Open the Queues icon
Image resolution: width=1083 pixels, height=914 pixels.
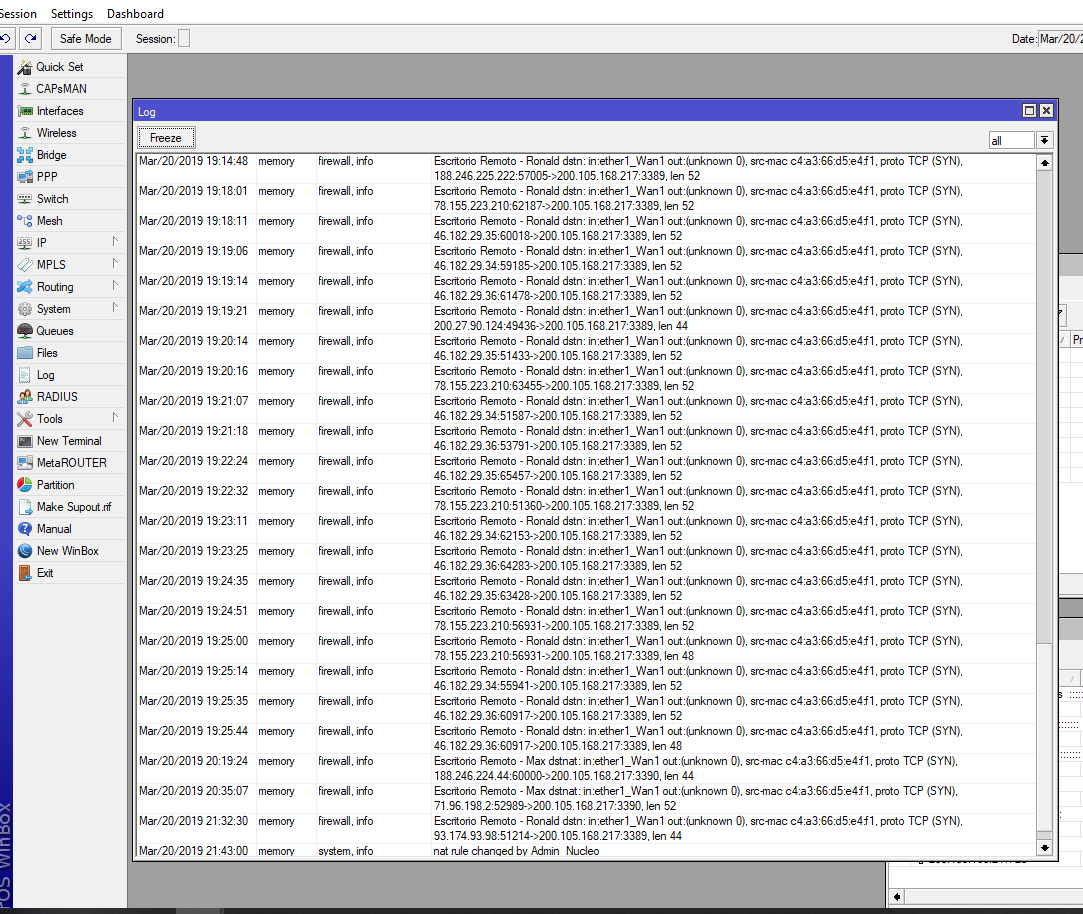25,331
